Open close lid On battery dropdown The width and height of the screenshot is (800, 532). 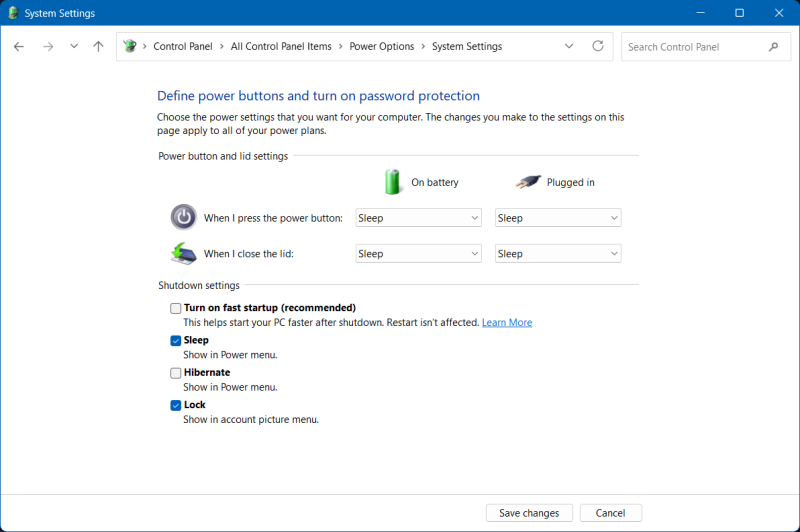click(x=418, y=254)
